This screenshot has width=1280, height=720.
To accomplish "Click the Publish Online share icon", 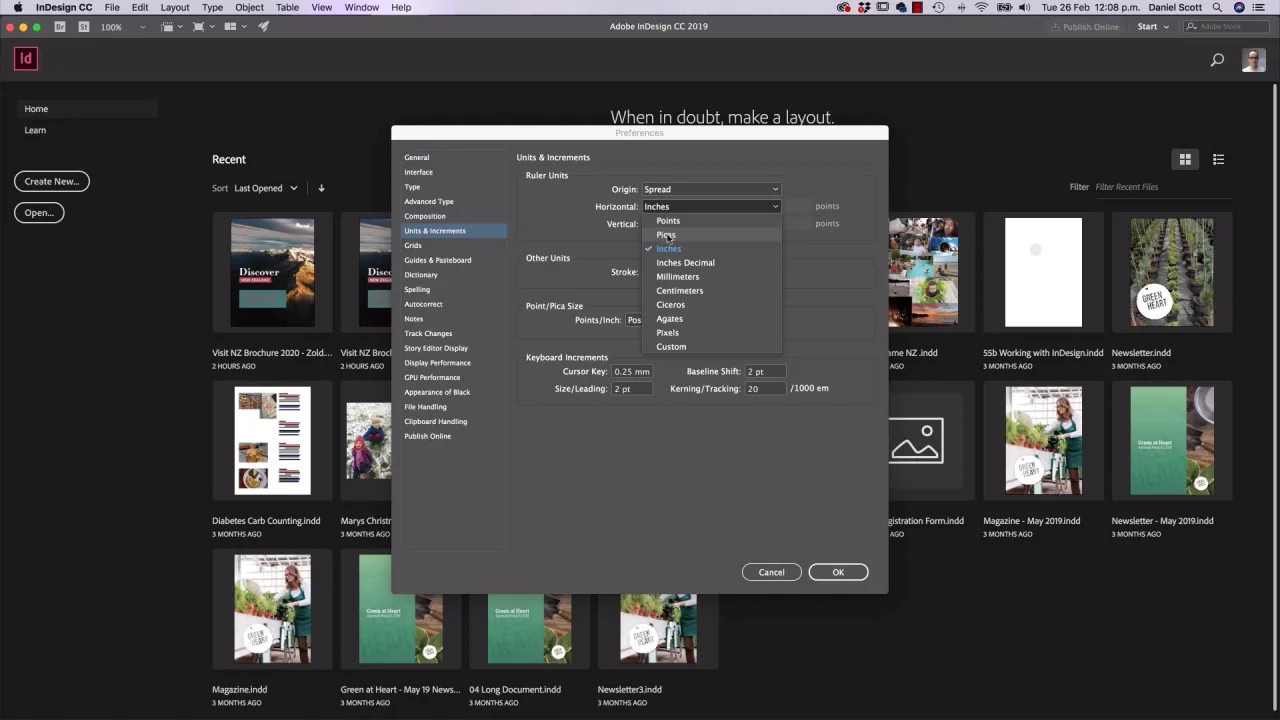I will 1056,27.
